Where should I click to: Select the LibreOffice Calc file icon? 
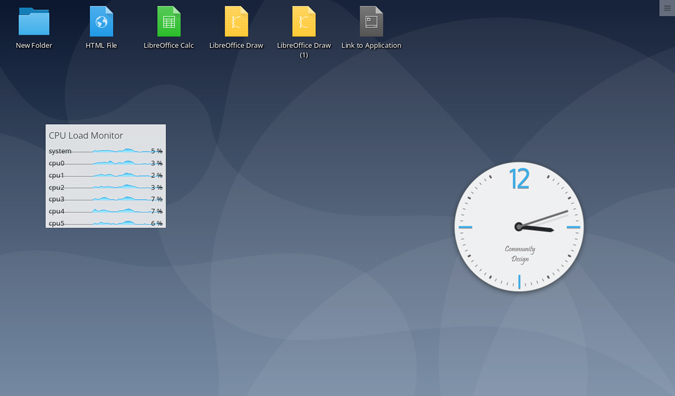tap(169, 22)
